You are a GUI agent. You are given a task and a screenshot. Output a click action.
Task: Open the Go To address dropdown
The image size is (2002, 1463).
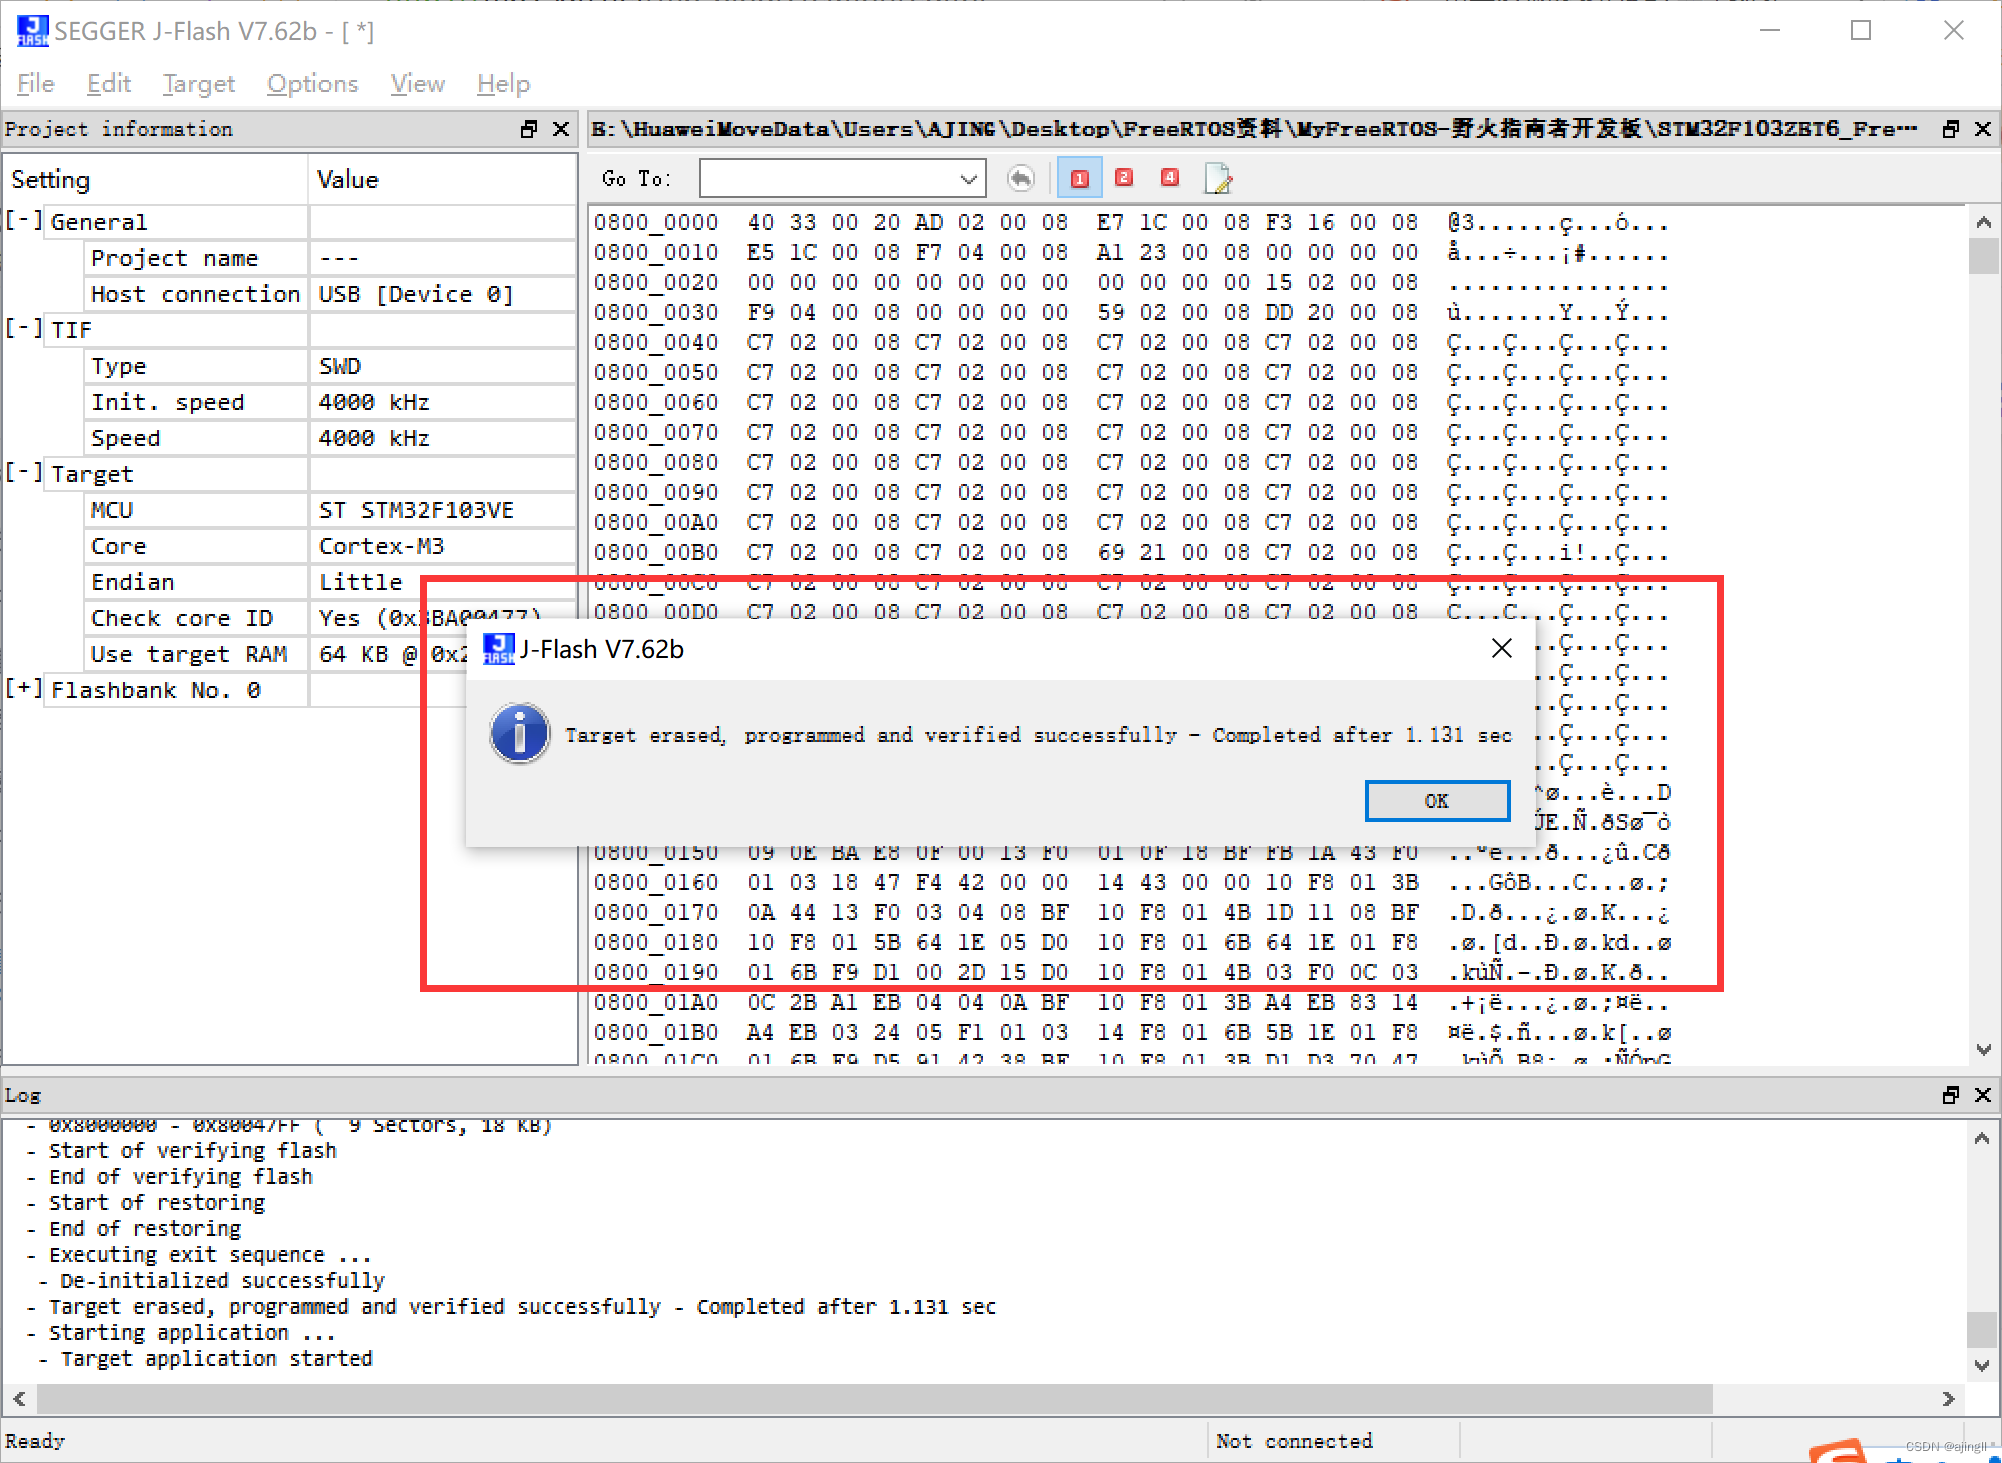pyautogui.click(x=967, y=178)
